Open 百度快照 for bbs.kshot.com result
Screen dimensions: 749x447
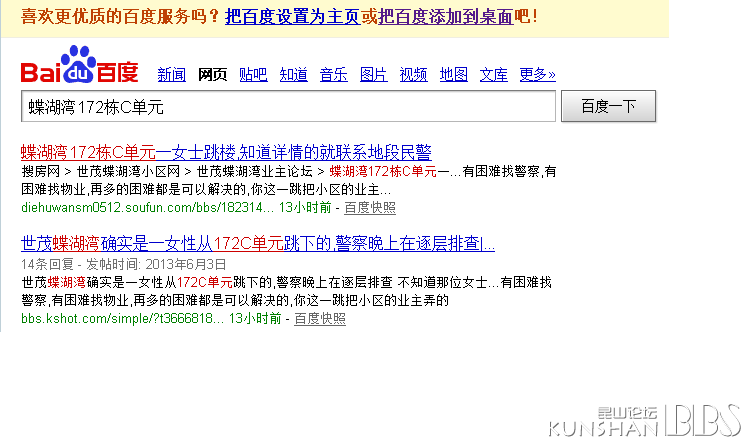(x=320, y=319)
